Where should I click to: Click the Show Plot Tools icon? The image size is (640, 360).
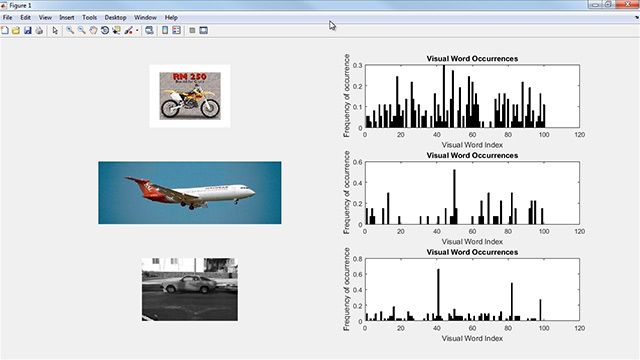[x=204, y=31]
